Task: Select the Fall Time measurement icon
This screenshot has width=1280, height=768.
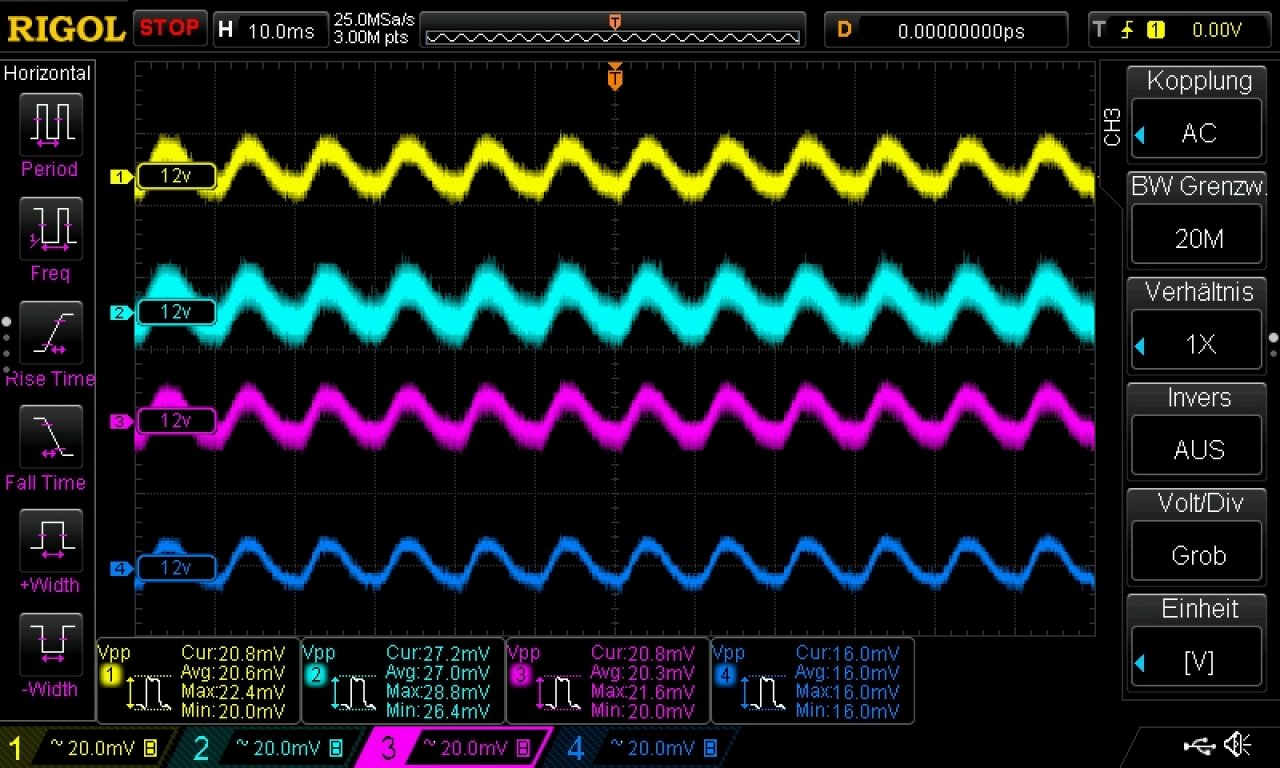Action: pos(50,437)
